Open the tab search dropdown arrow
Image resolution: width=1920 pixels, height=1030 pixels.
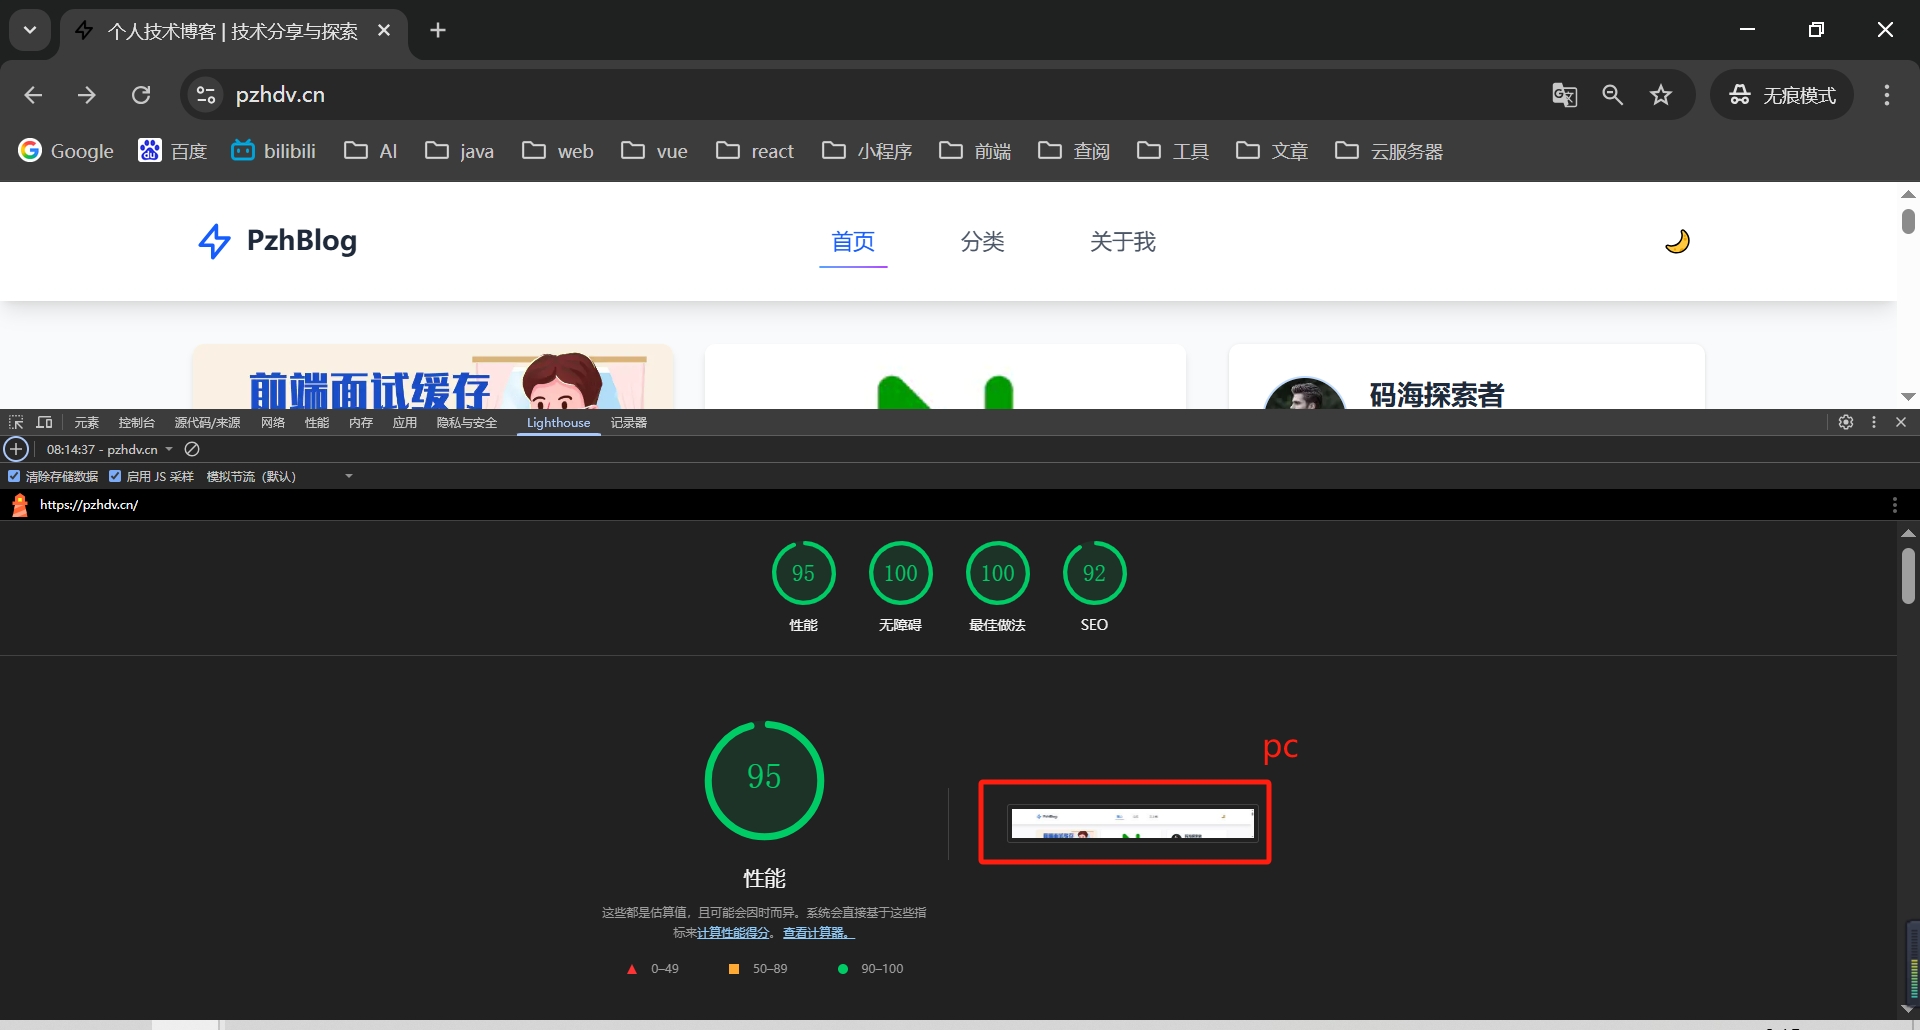(30, 30)
